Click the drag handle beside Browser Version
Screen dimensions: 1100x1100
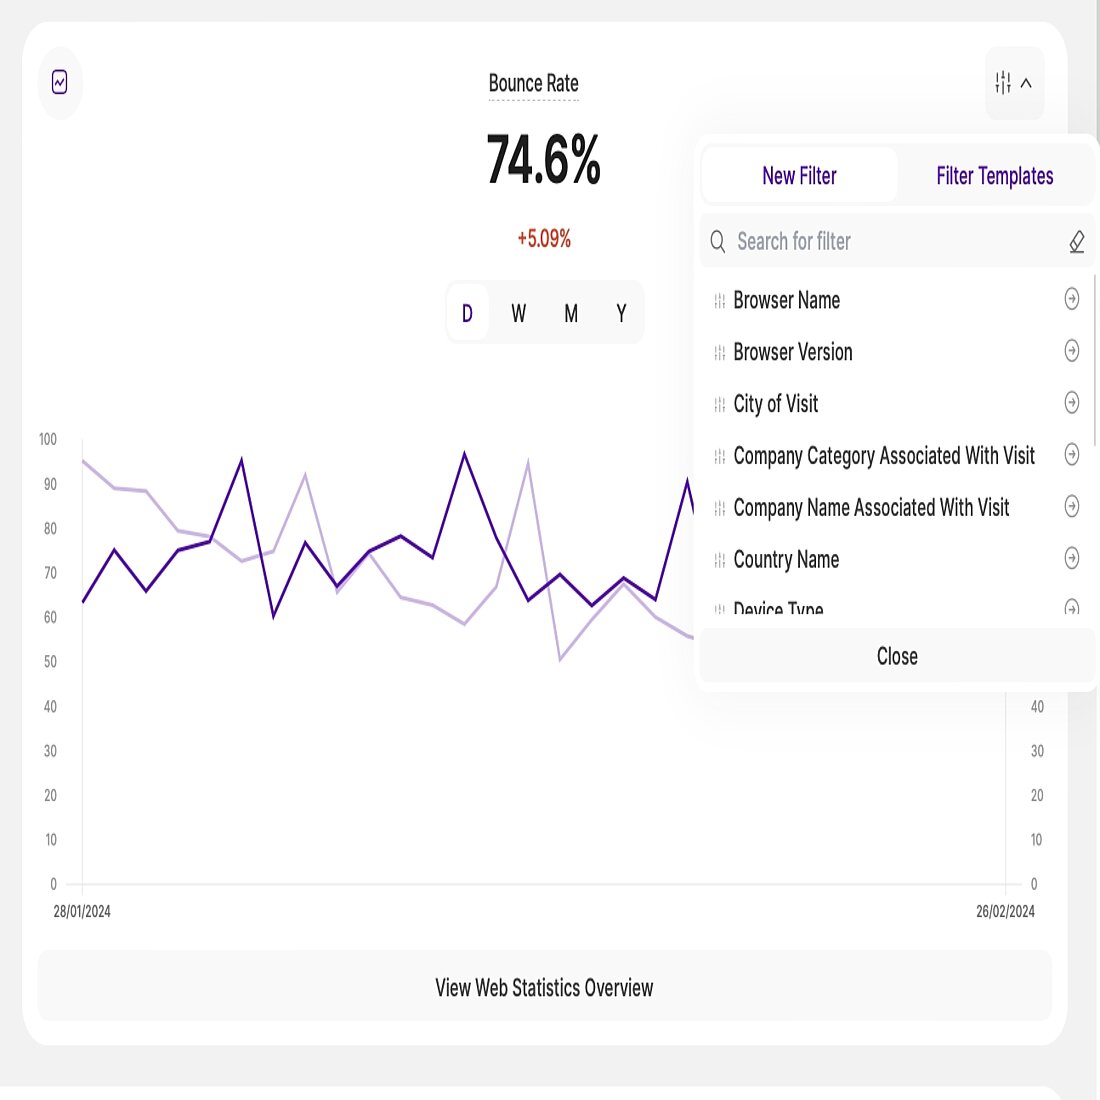719,351
